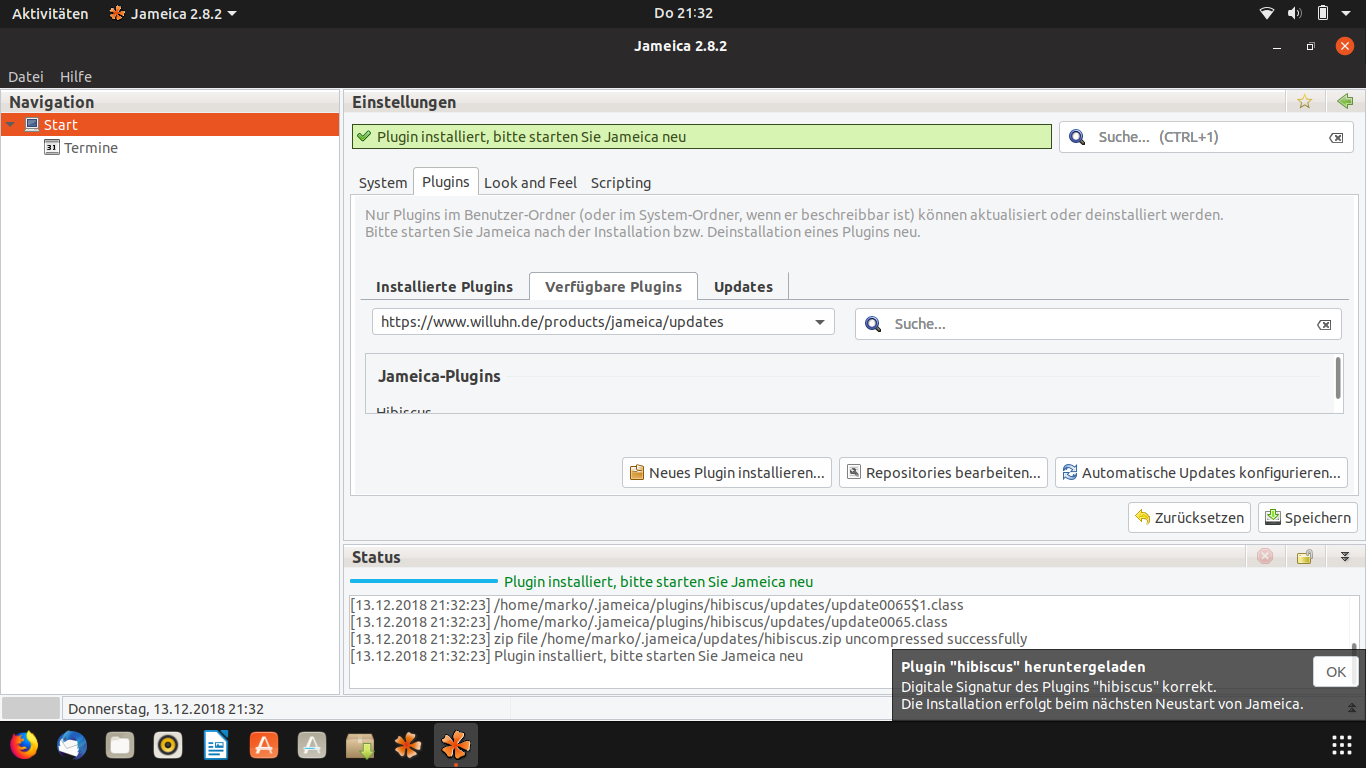1366x768 pixels.
Task: Click Neues Plugin installieren button
Action: [x=727, y=473]
